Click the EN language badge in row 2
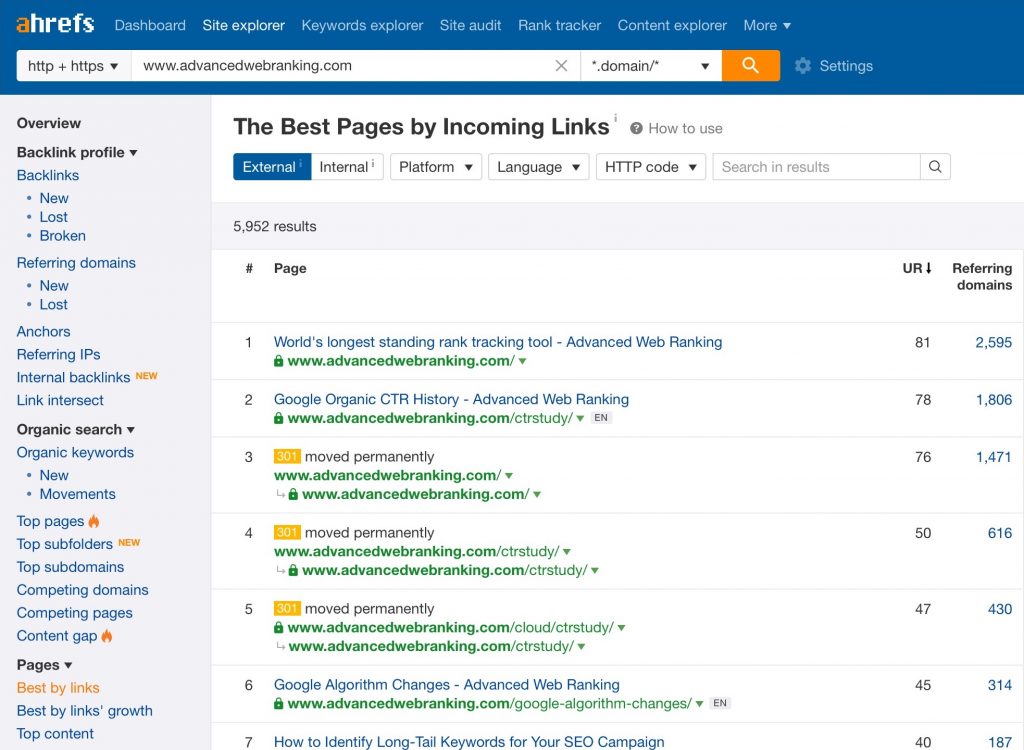This screenshot has height=750, width=1024. tap(601, 417)
